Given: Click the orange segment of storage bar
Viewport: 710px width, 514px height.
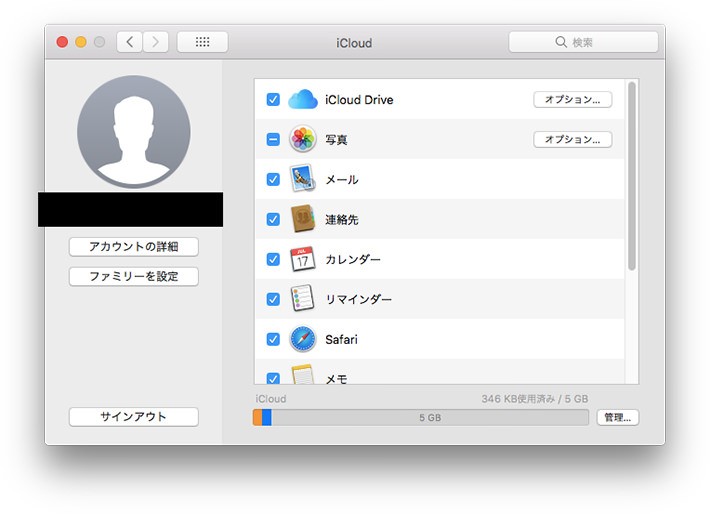Looking at the screenshot, I should 258,417.
